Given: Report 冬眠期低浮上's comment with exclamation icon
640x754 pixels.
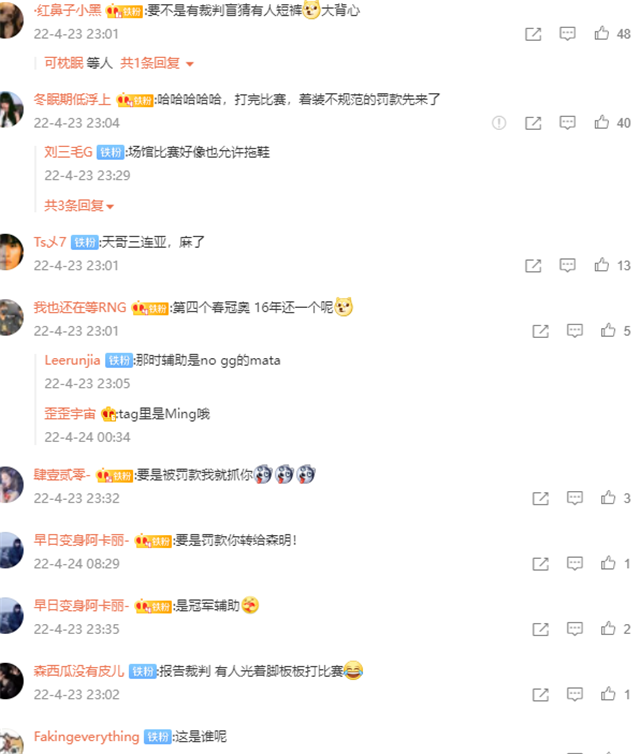Looking at the screenshot, I should [499, 123].
